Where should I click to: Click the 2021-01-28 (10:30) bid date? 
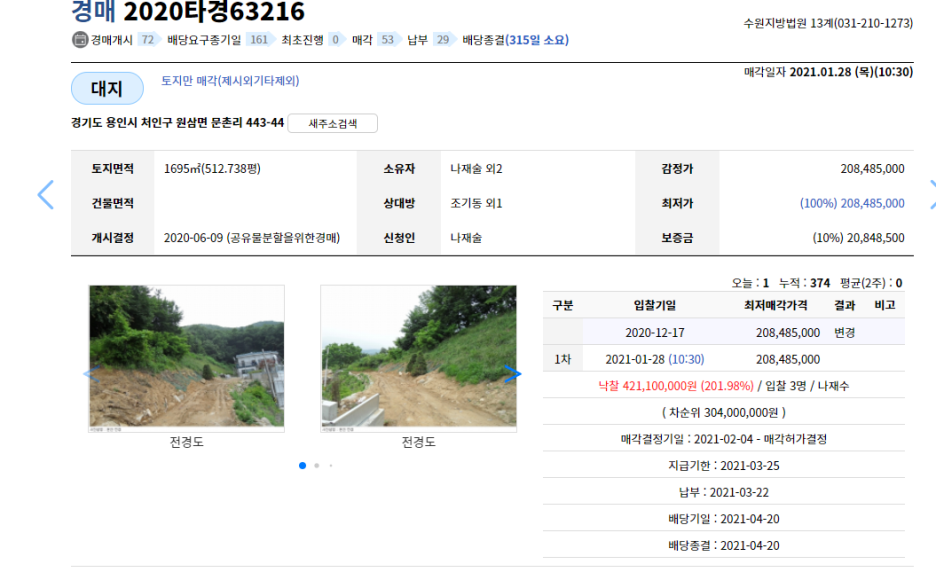(655, 359)
